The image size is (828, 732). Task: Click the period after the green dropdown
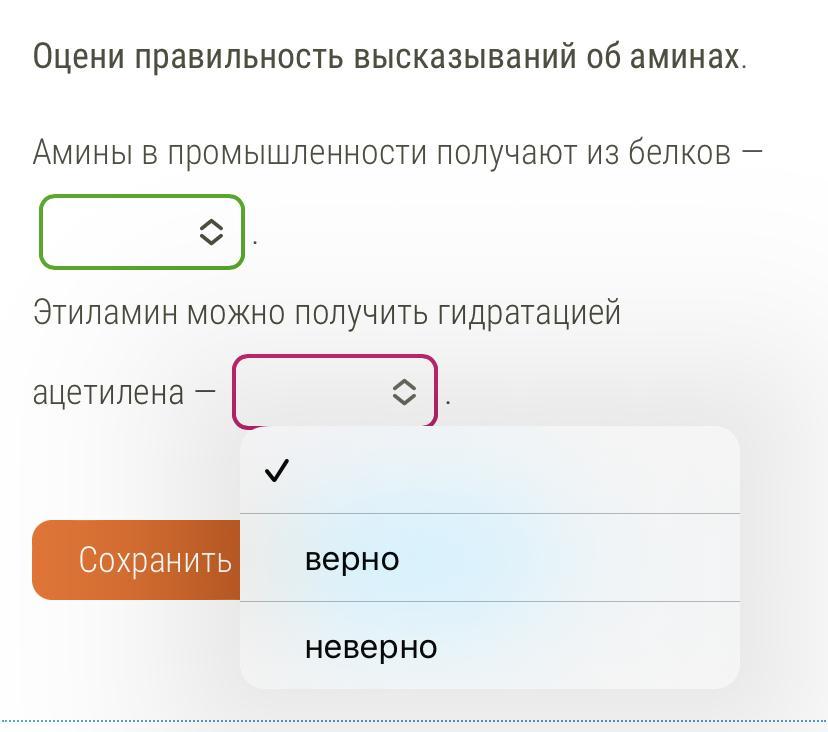pyautogui.click(x=255, y=244)
